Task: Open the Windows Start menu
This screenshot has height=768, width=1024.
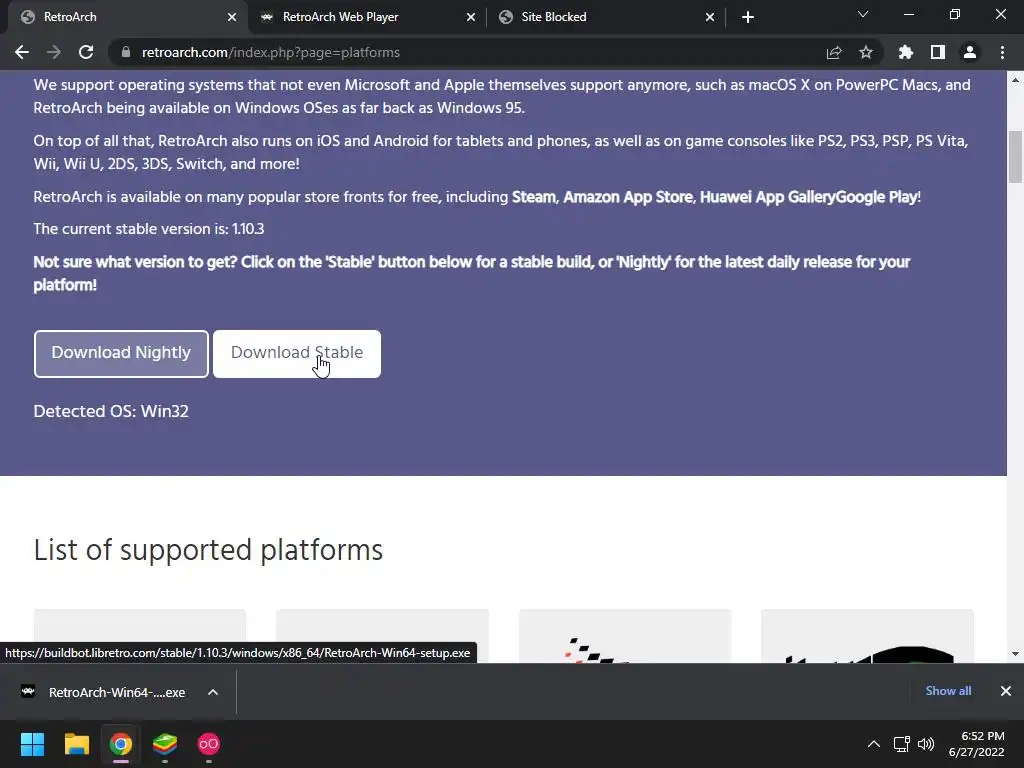Action: pyautogui.click(x=32, y=744)
